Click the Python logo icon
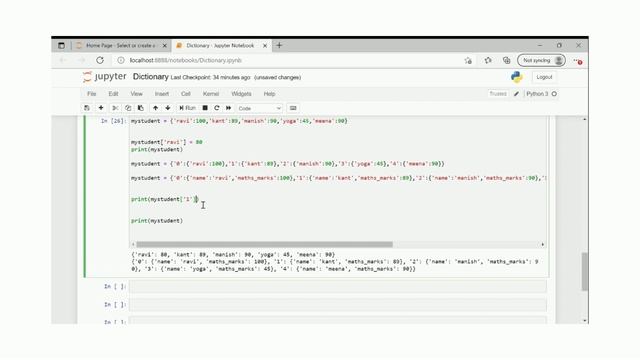The height and width of the screenshot is (360, 640). 517,77
